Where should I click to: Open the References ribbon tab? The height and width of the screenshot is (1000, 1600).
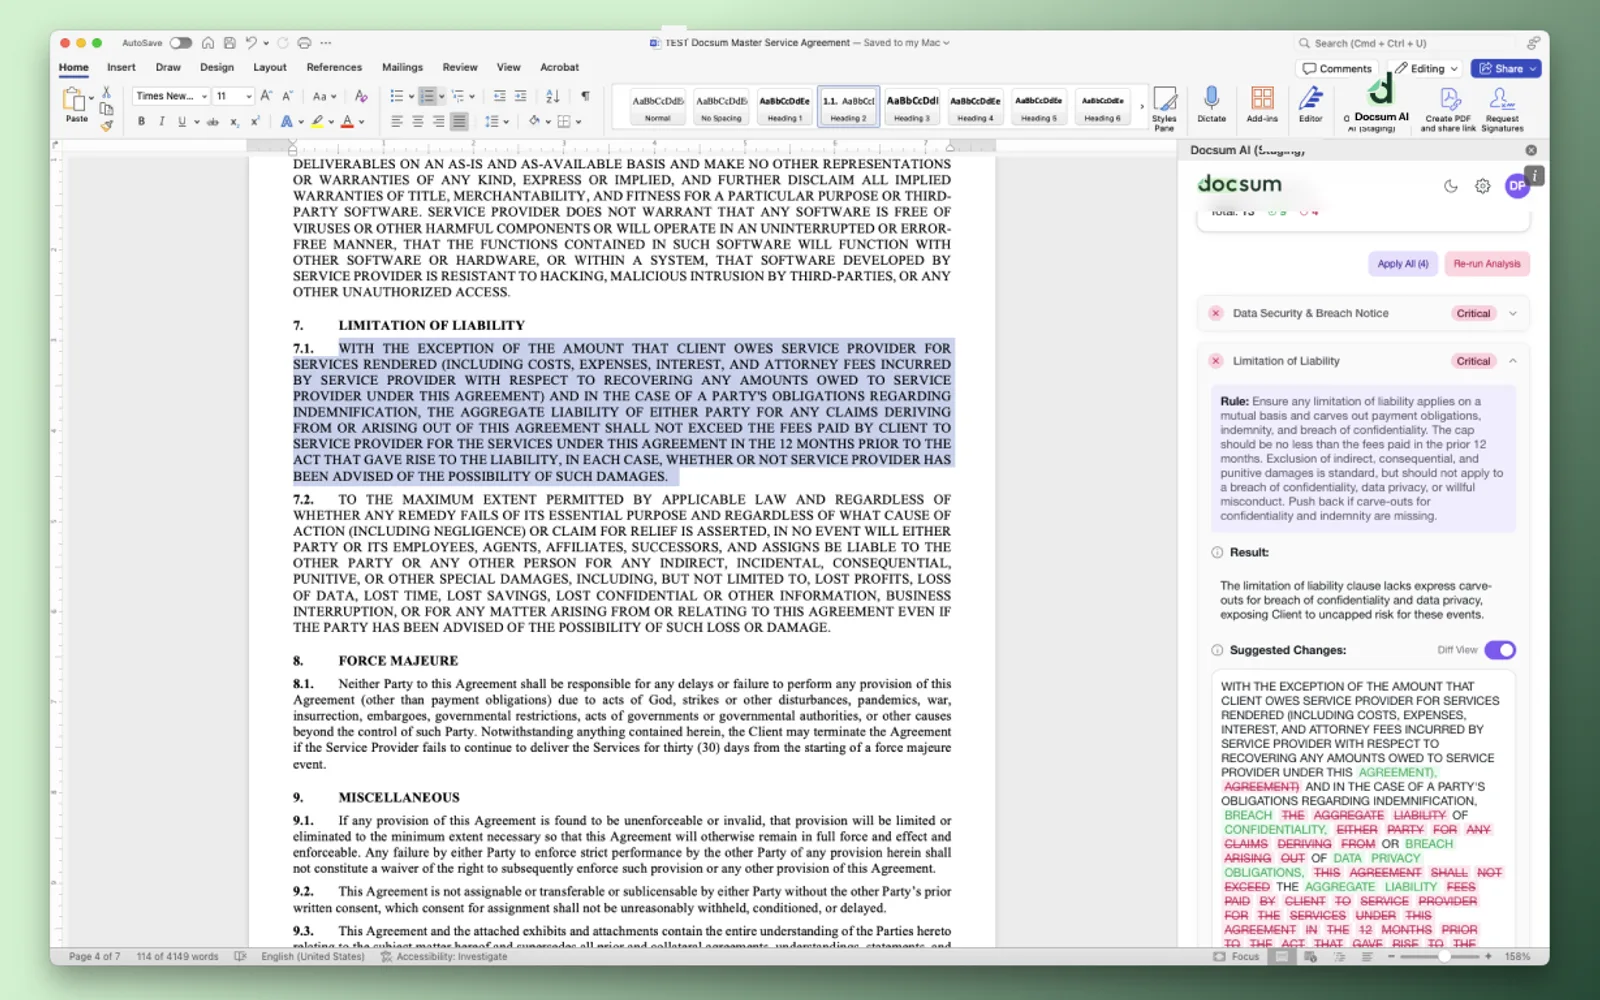334,67
